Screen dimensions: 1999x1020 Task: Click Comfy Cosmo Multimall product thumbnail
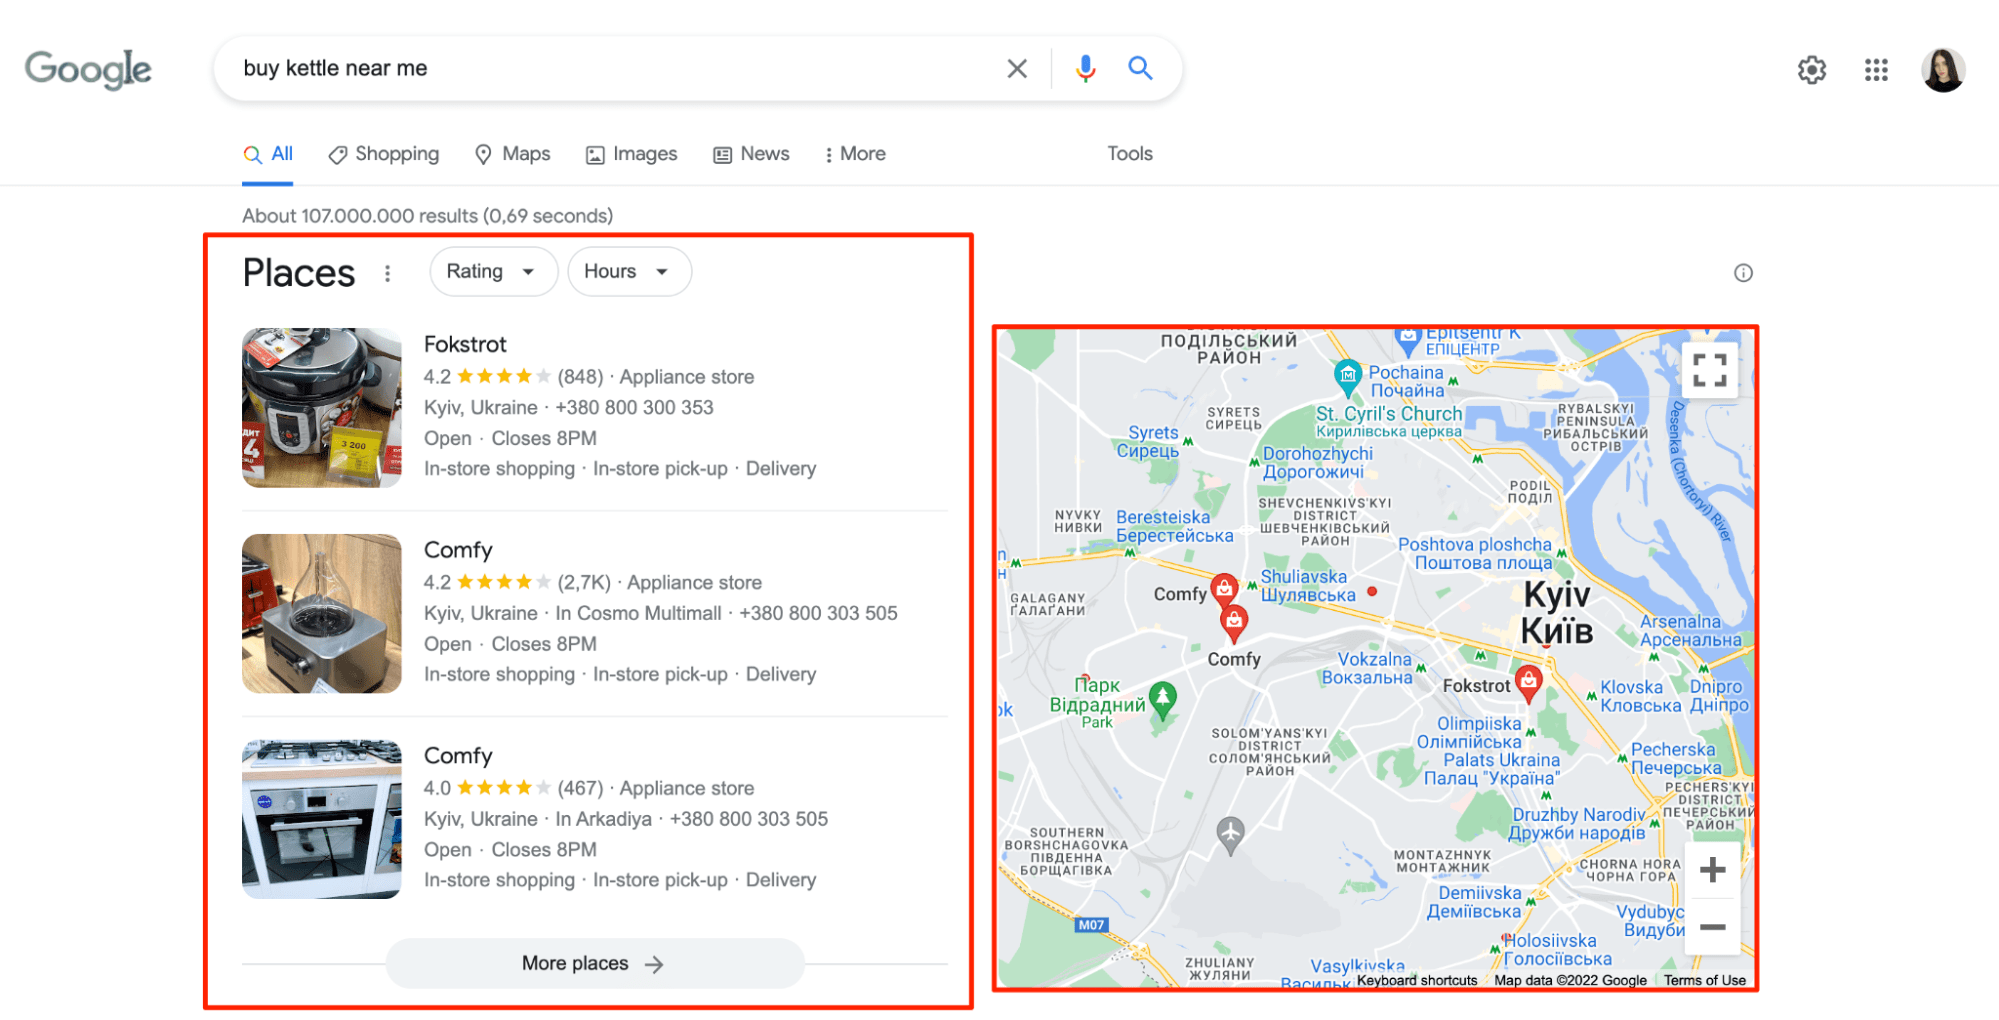pos(322,613)
